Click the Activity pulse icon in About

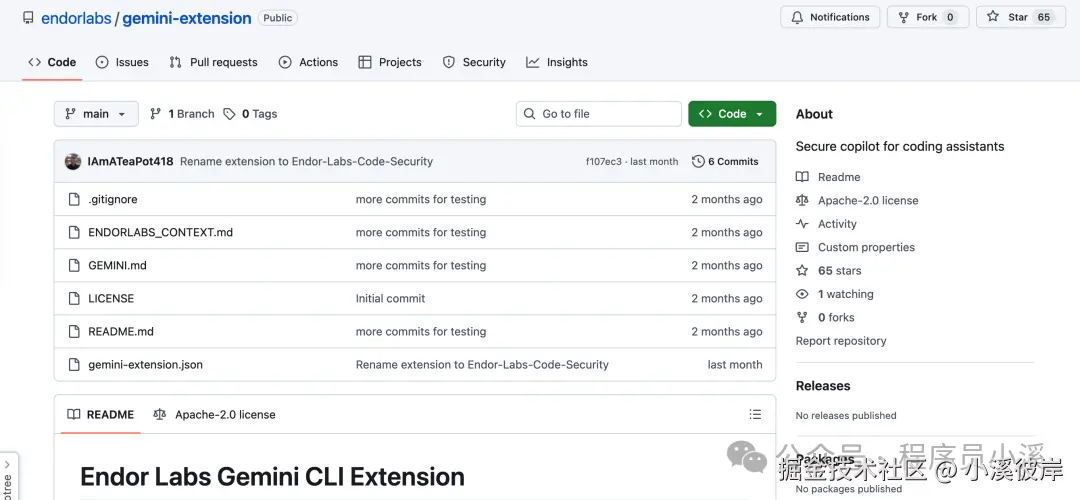pyautogui.click(x=802, y=224)
